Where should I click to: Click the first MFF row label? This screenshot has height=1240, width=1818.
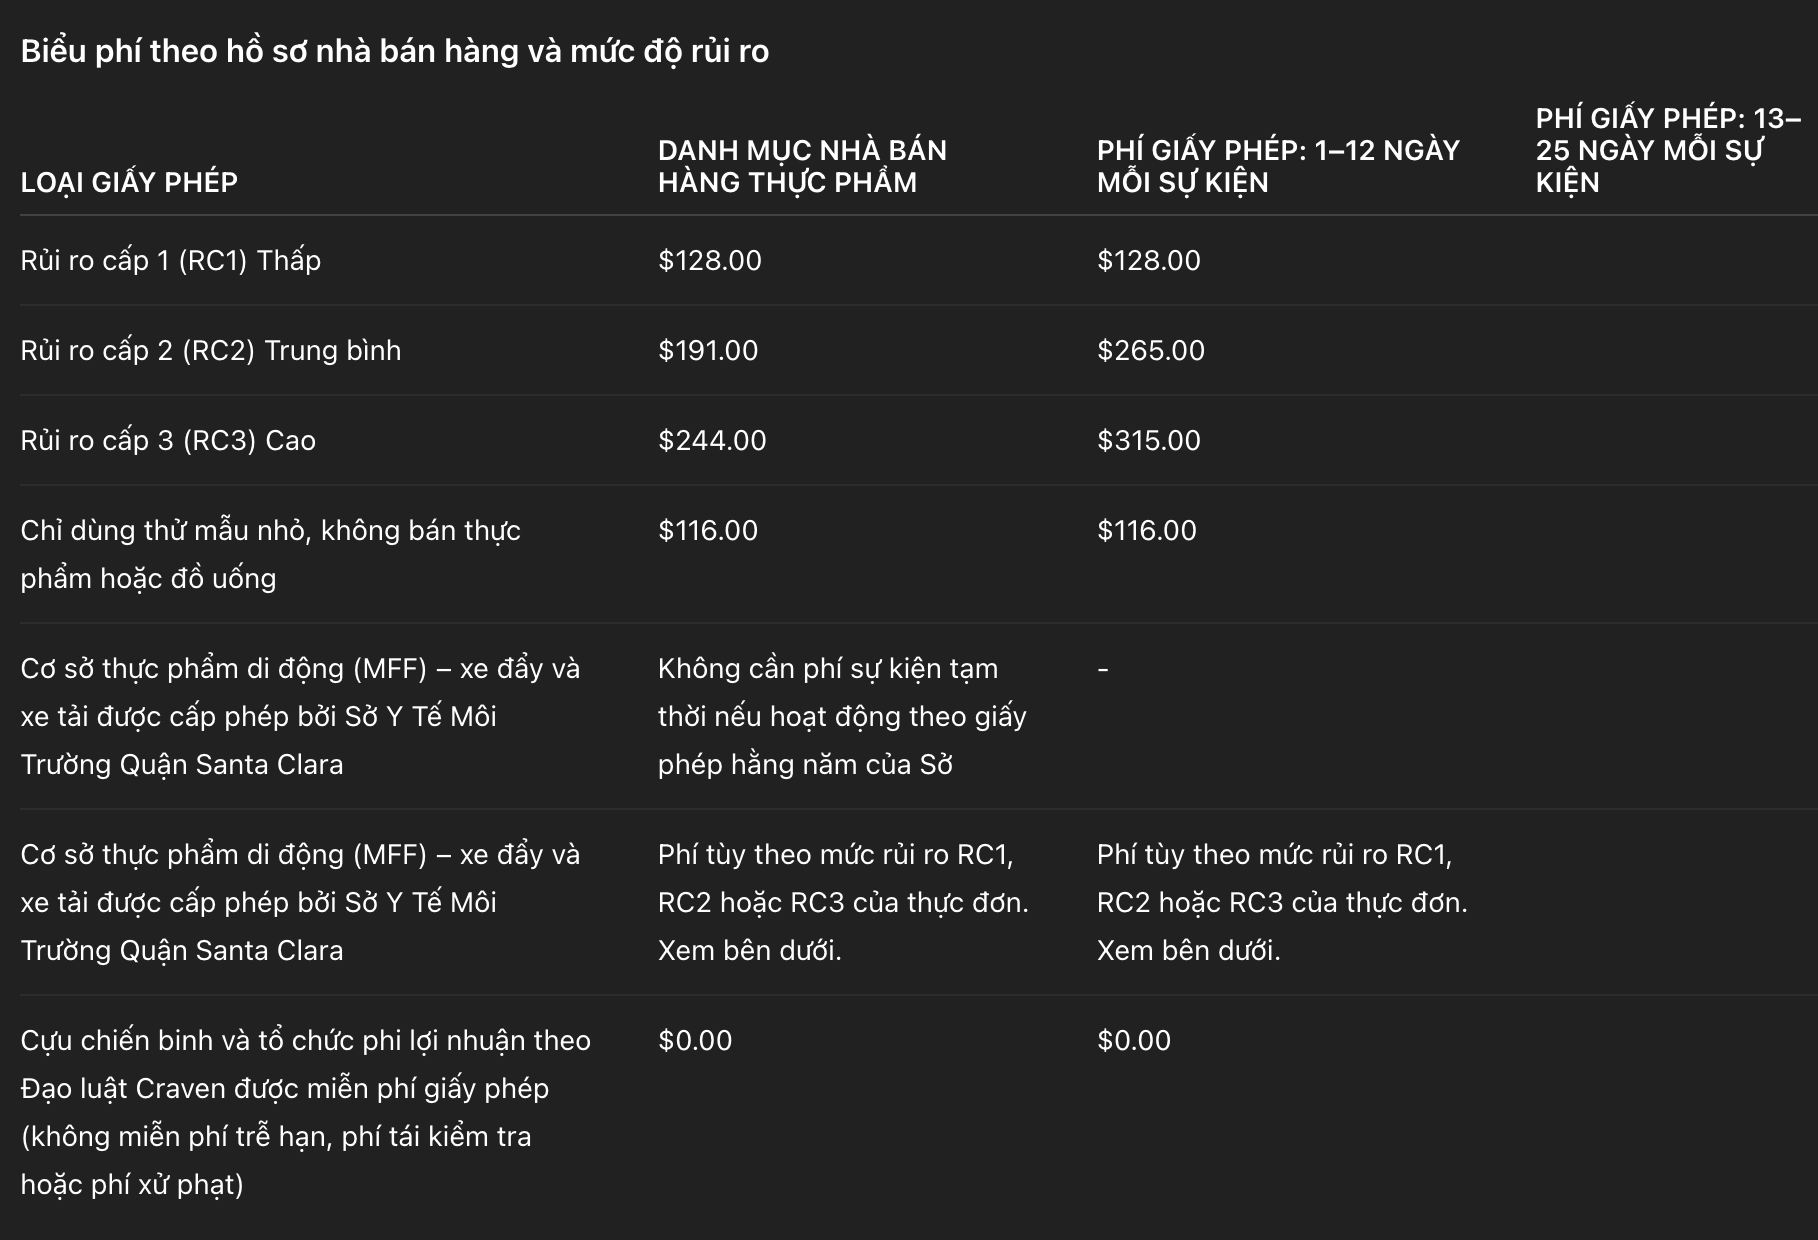click(x=300, y=716)
